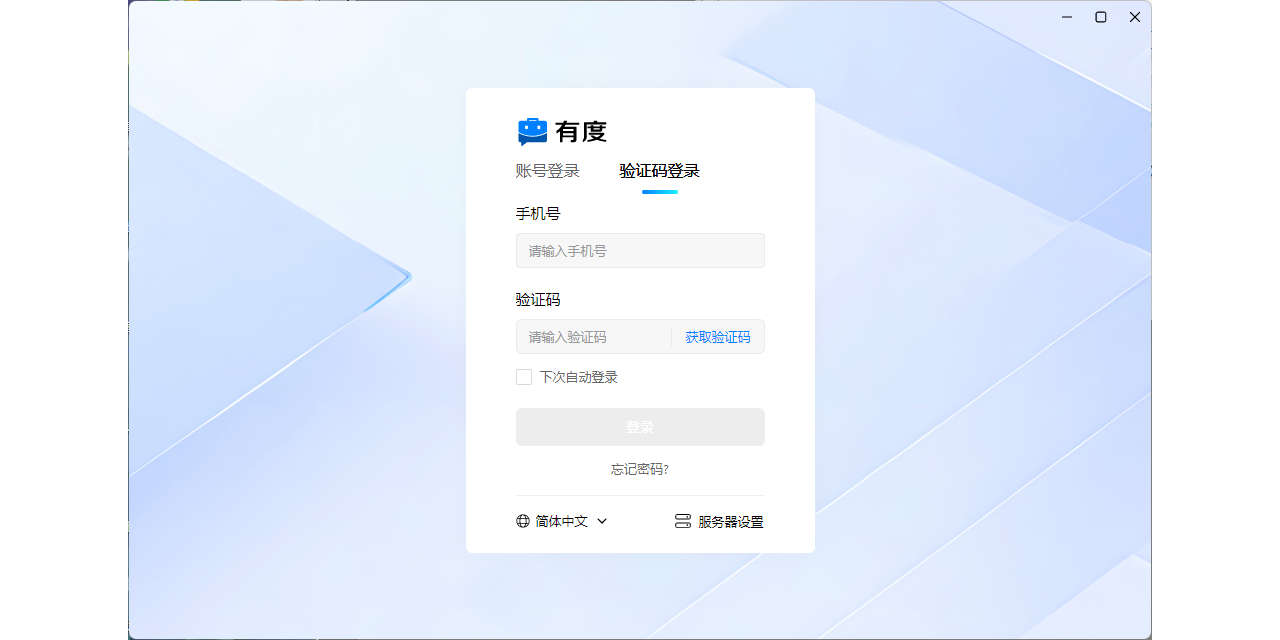1280x640 pixels.
Task: Click the Youdu briefcase logo icon
Action: (x=532, y=131)
